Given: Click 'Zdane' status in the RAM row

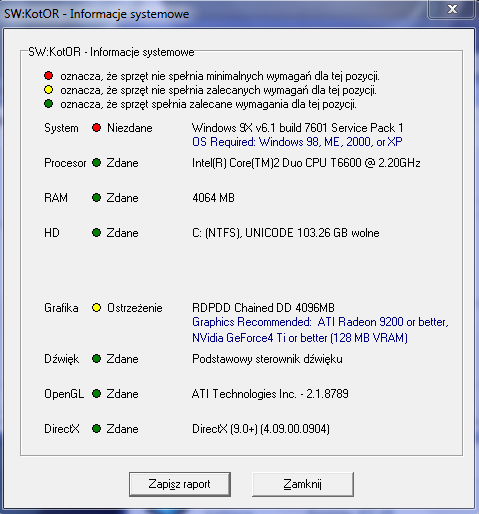Looking at the screenshot, I should click(x=122, y=198).
